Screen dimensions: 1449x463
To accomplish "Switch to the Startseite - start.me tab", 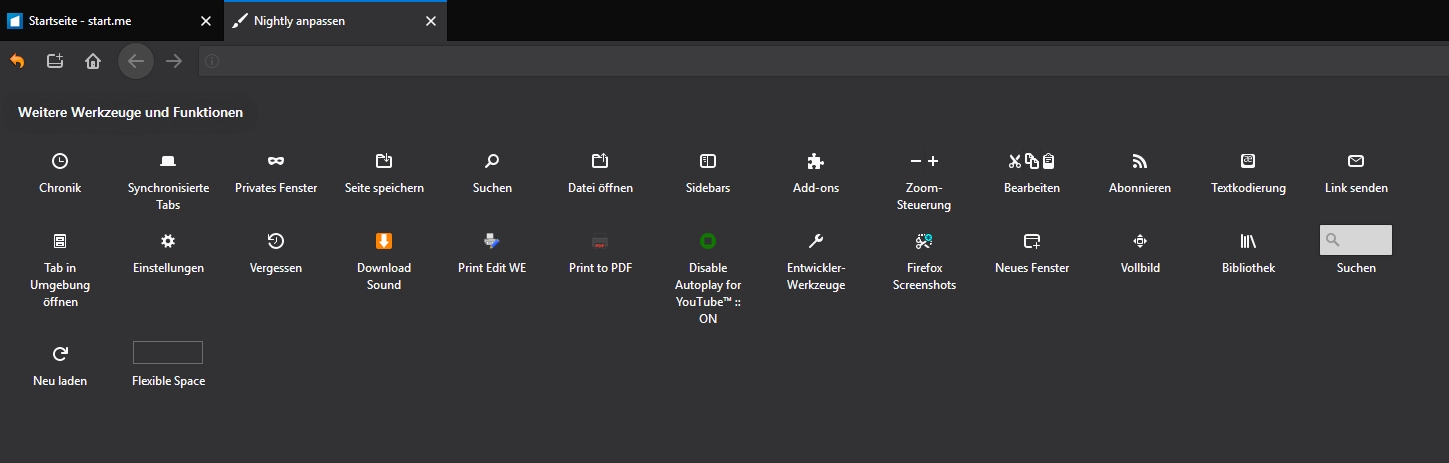I will (102, 21).
